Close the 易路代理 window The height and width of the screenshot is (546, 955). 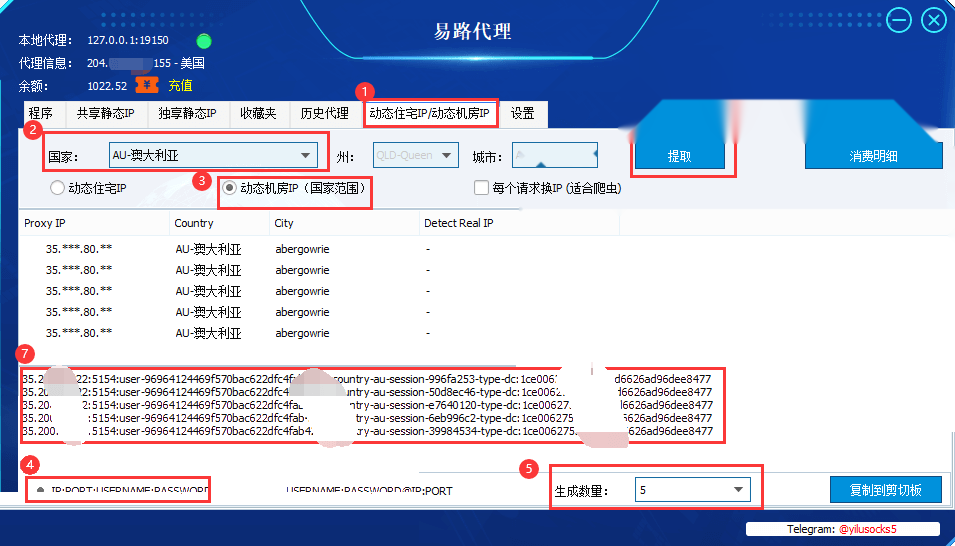click(934, 20)
